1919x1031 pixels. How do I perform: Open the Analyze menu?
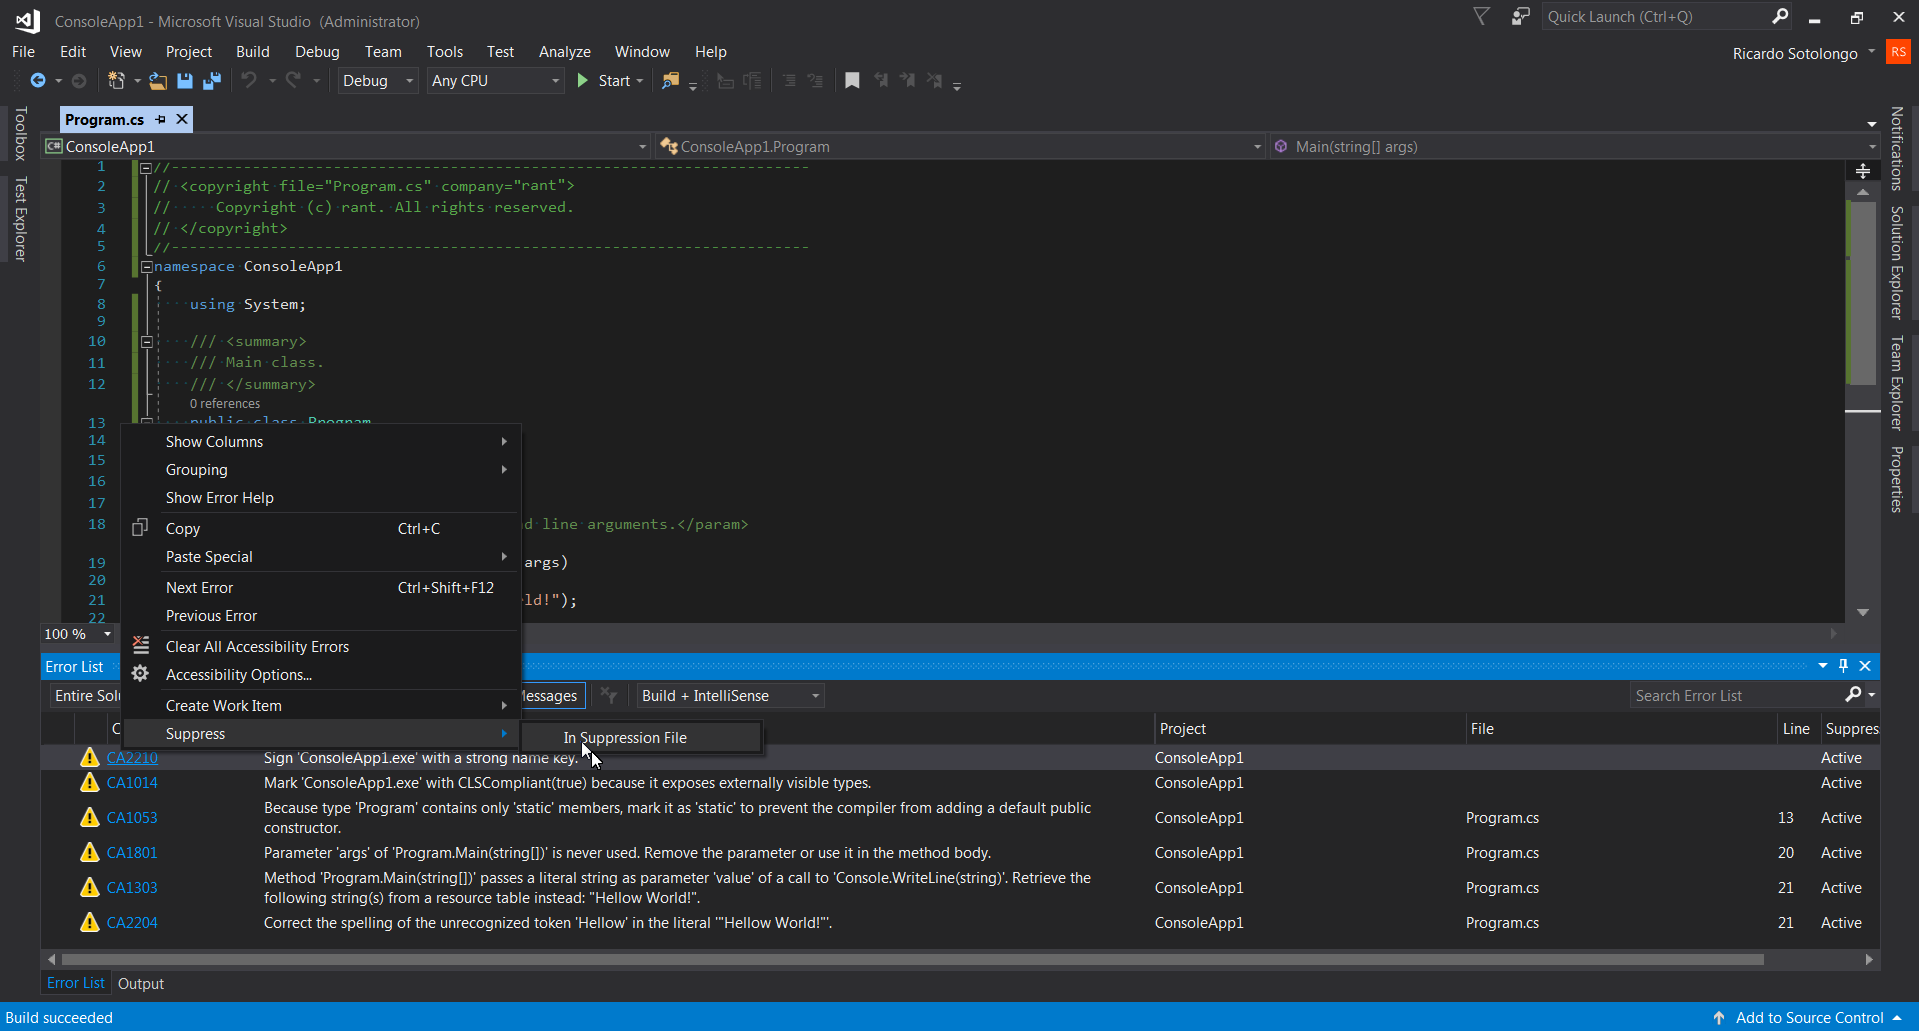pyautogui.click(x=564, y=52)
